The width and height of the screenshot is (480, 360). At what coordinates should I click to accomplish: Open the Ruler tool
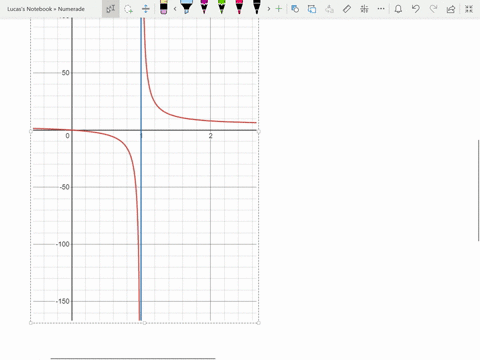click(347, 9)
